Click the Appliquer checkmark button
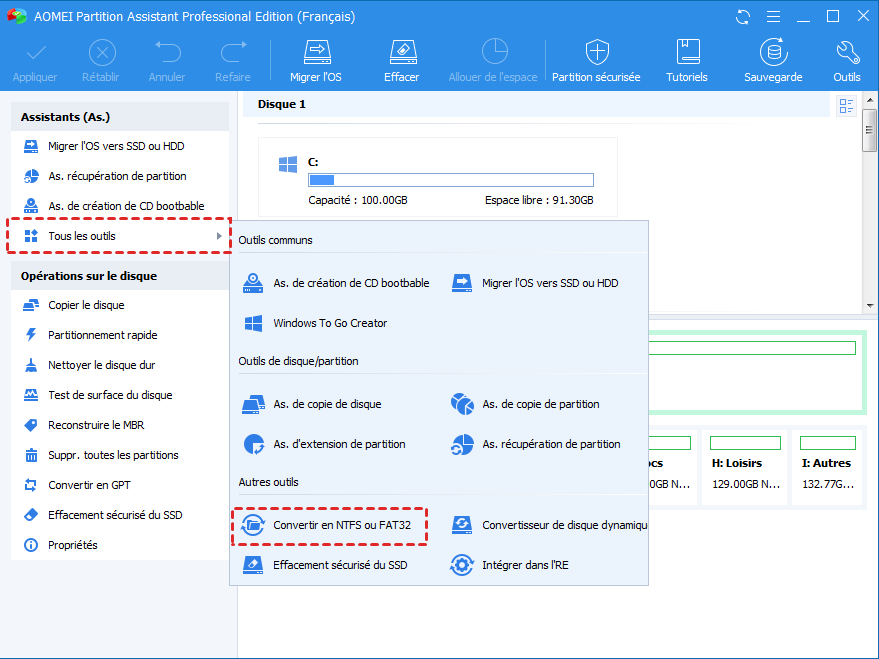This screenshot has width=879, height=659. pos(35,61)
